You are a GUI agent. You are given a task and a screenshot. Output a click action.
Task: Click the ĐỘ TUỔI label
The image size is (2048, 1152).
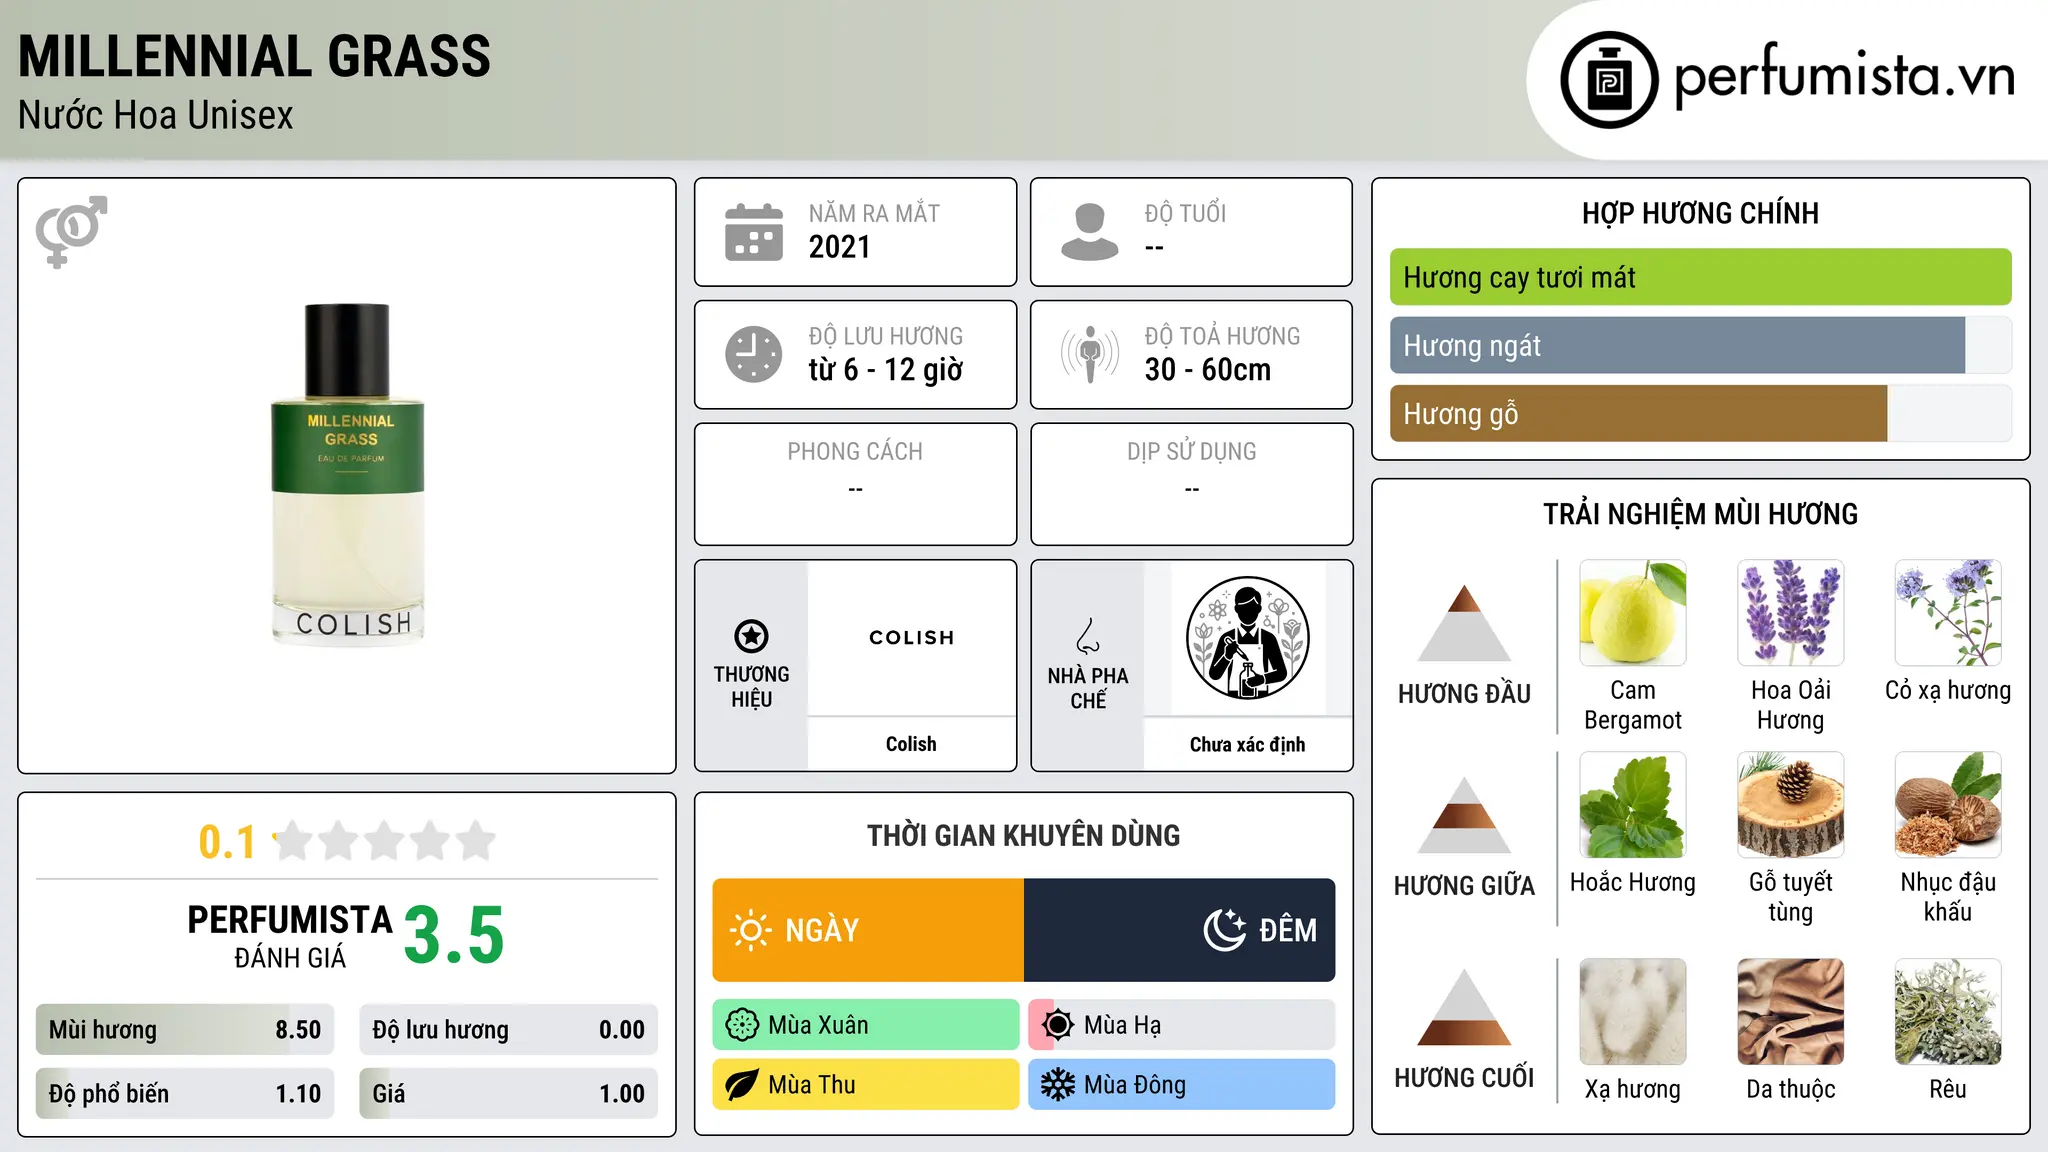(x=1185, y=213)
